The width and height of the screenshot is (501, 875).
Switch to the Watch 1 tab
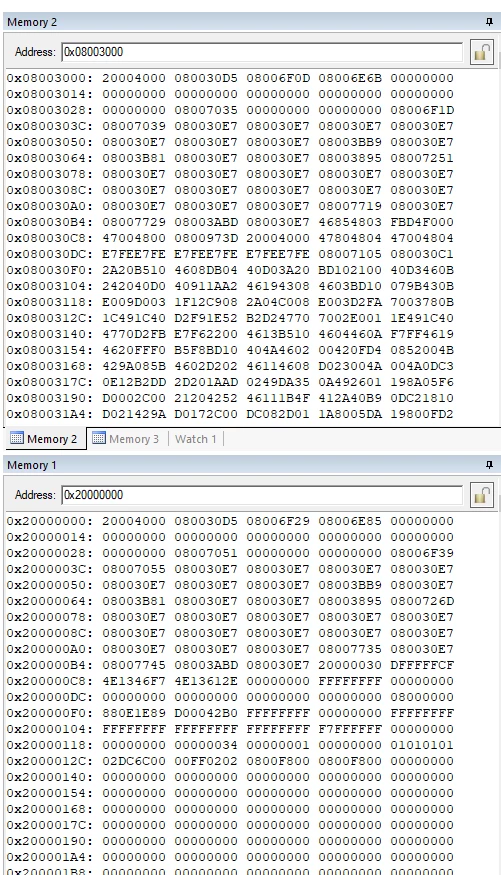tap(195, 439)
